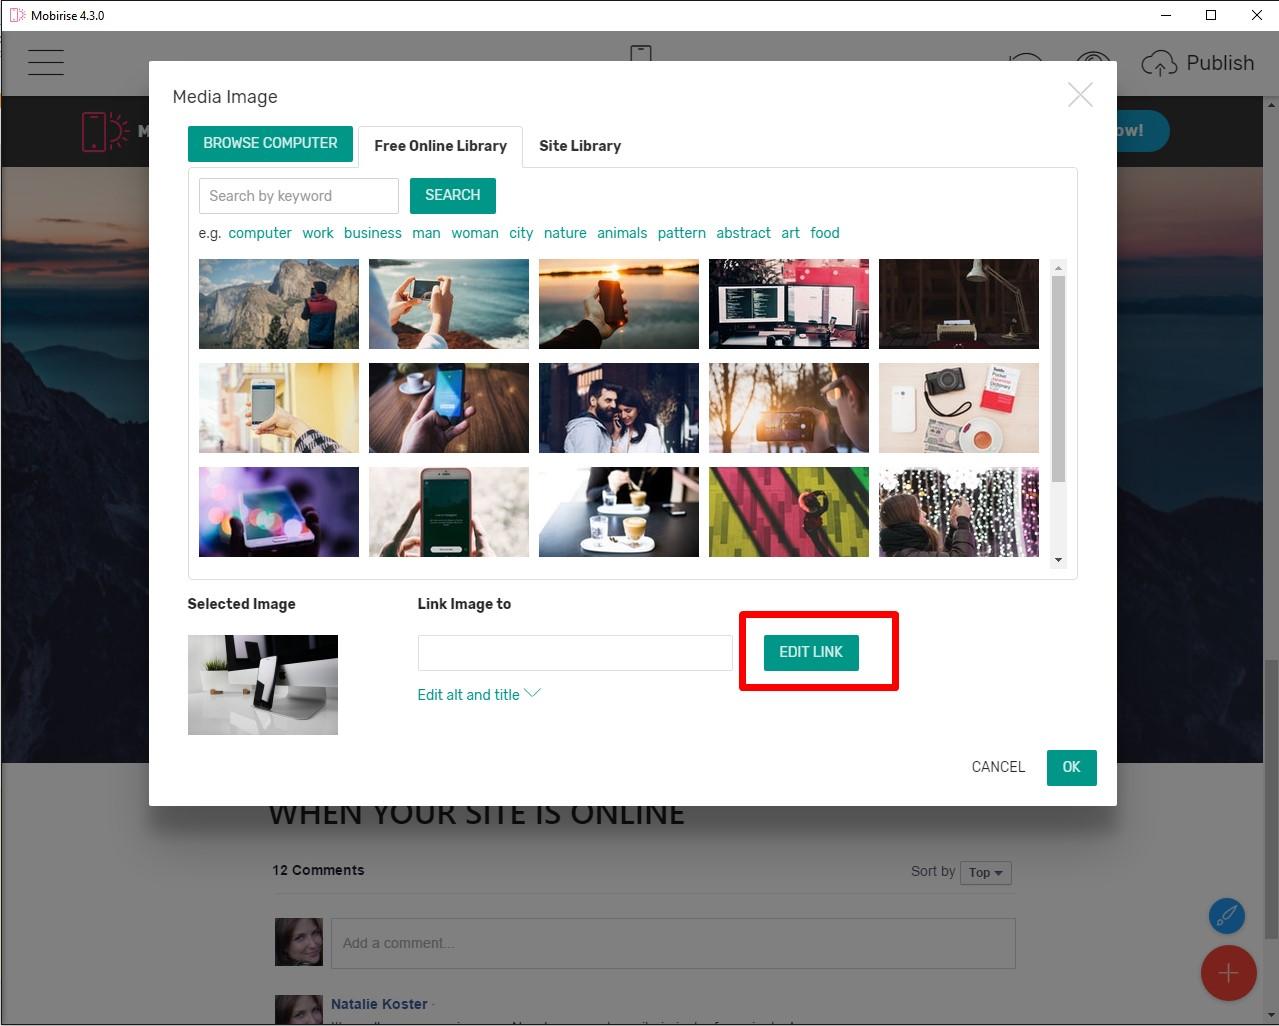The image size is (1279, 1026).
Task: Click the Publish cloud upload icon
Action: pyautogui.click(x=1159, y=64)
